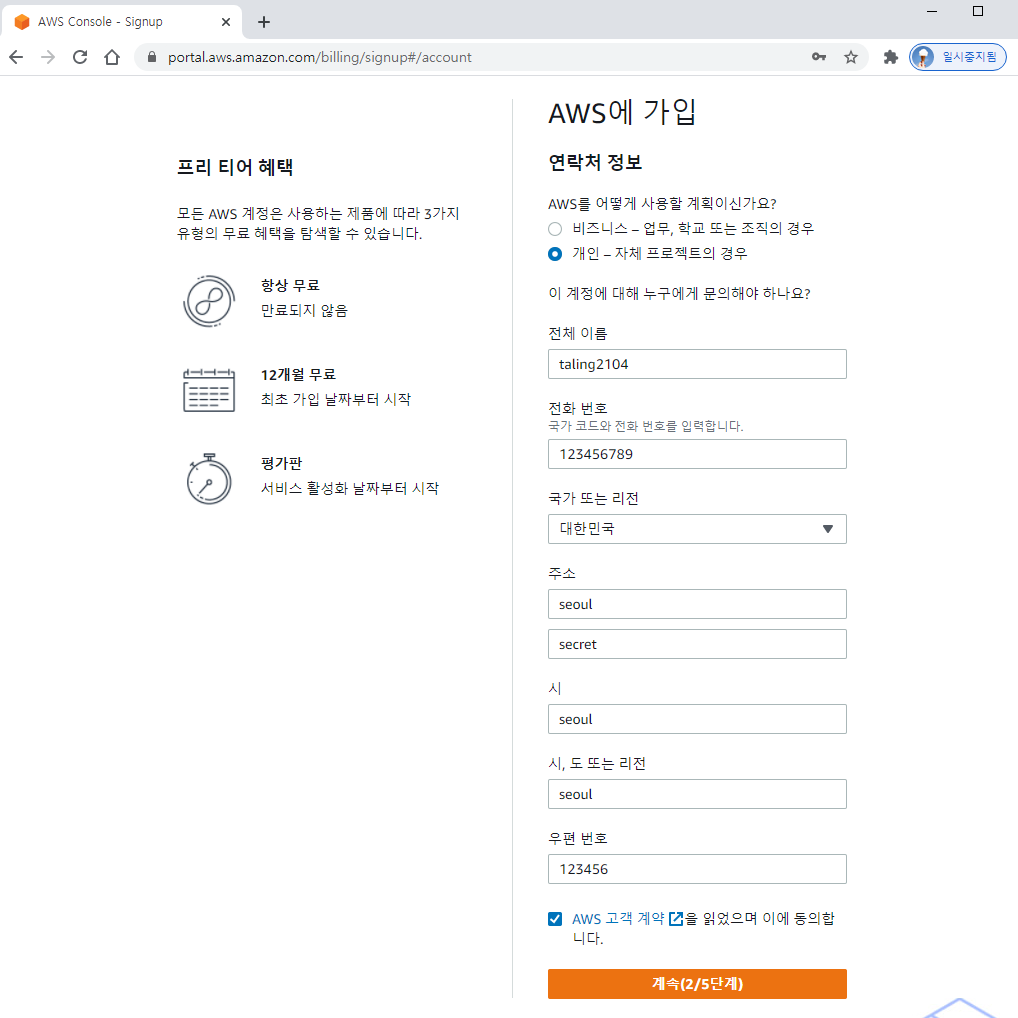Click the address bar URL
This screenshot has height=1018, width=1018.
319,57
